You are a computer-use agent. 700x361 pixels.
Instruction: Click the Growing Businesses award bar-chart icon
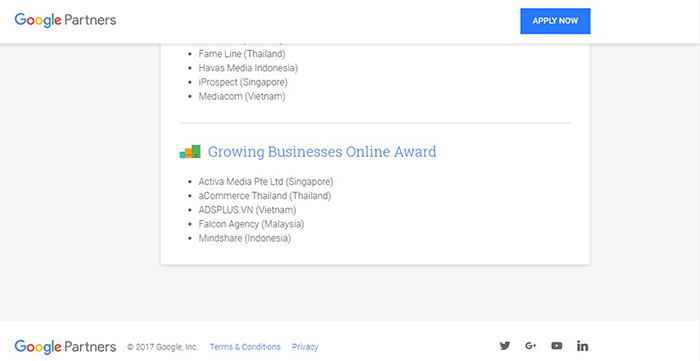click(x=190, y=152)
